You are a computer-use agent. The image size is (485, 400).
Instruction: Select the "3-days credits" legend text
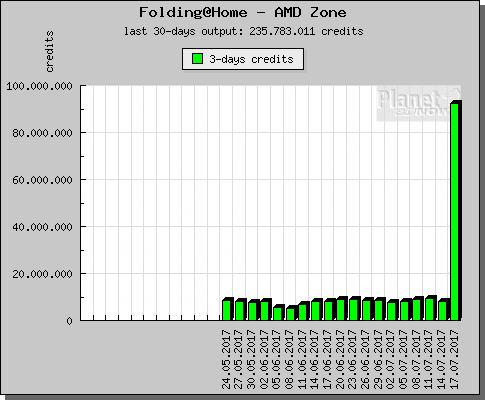251,59
